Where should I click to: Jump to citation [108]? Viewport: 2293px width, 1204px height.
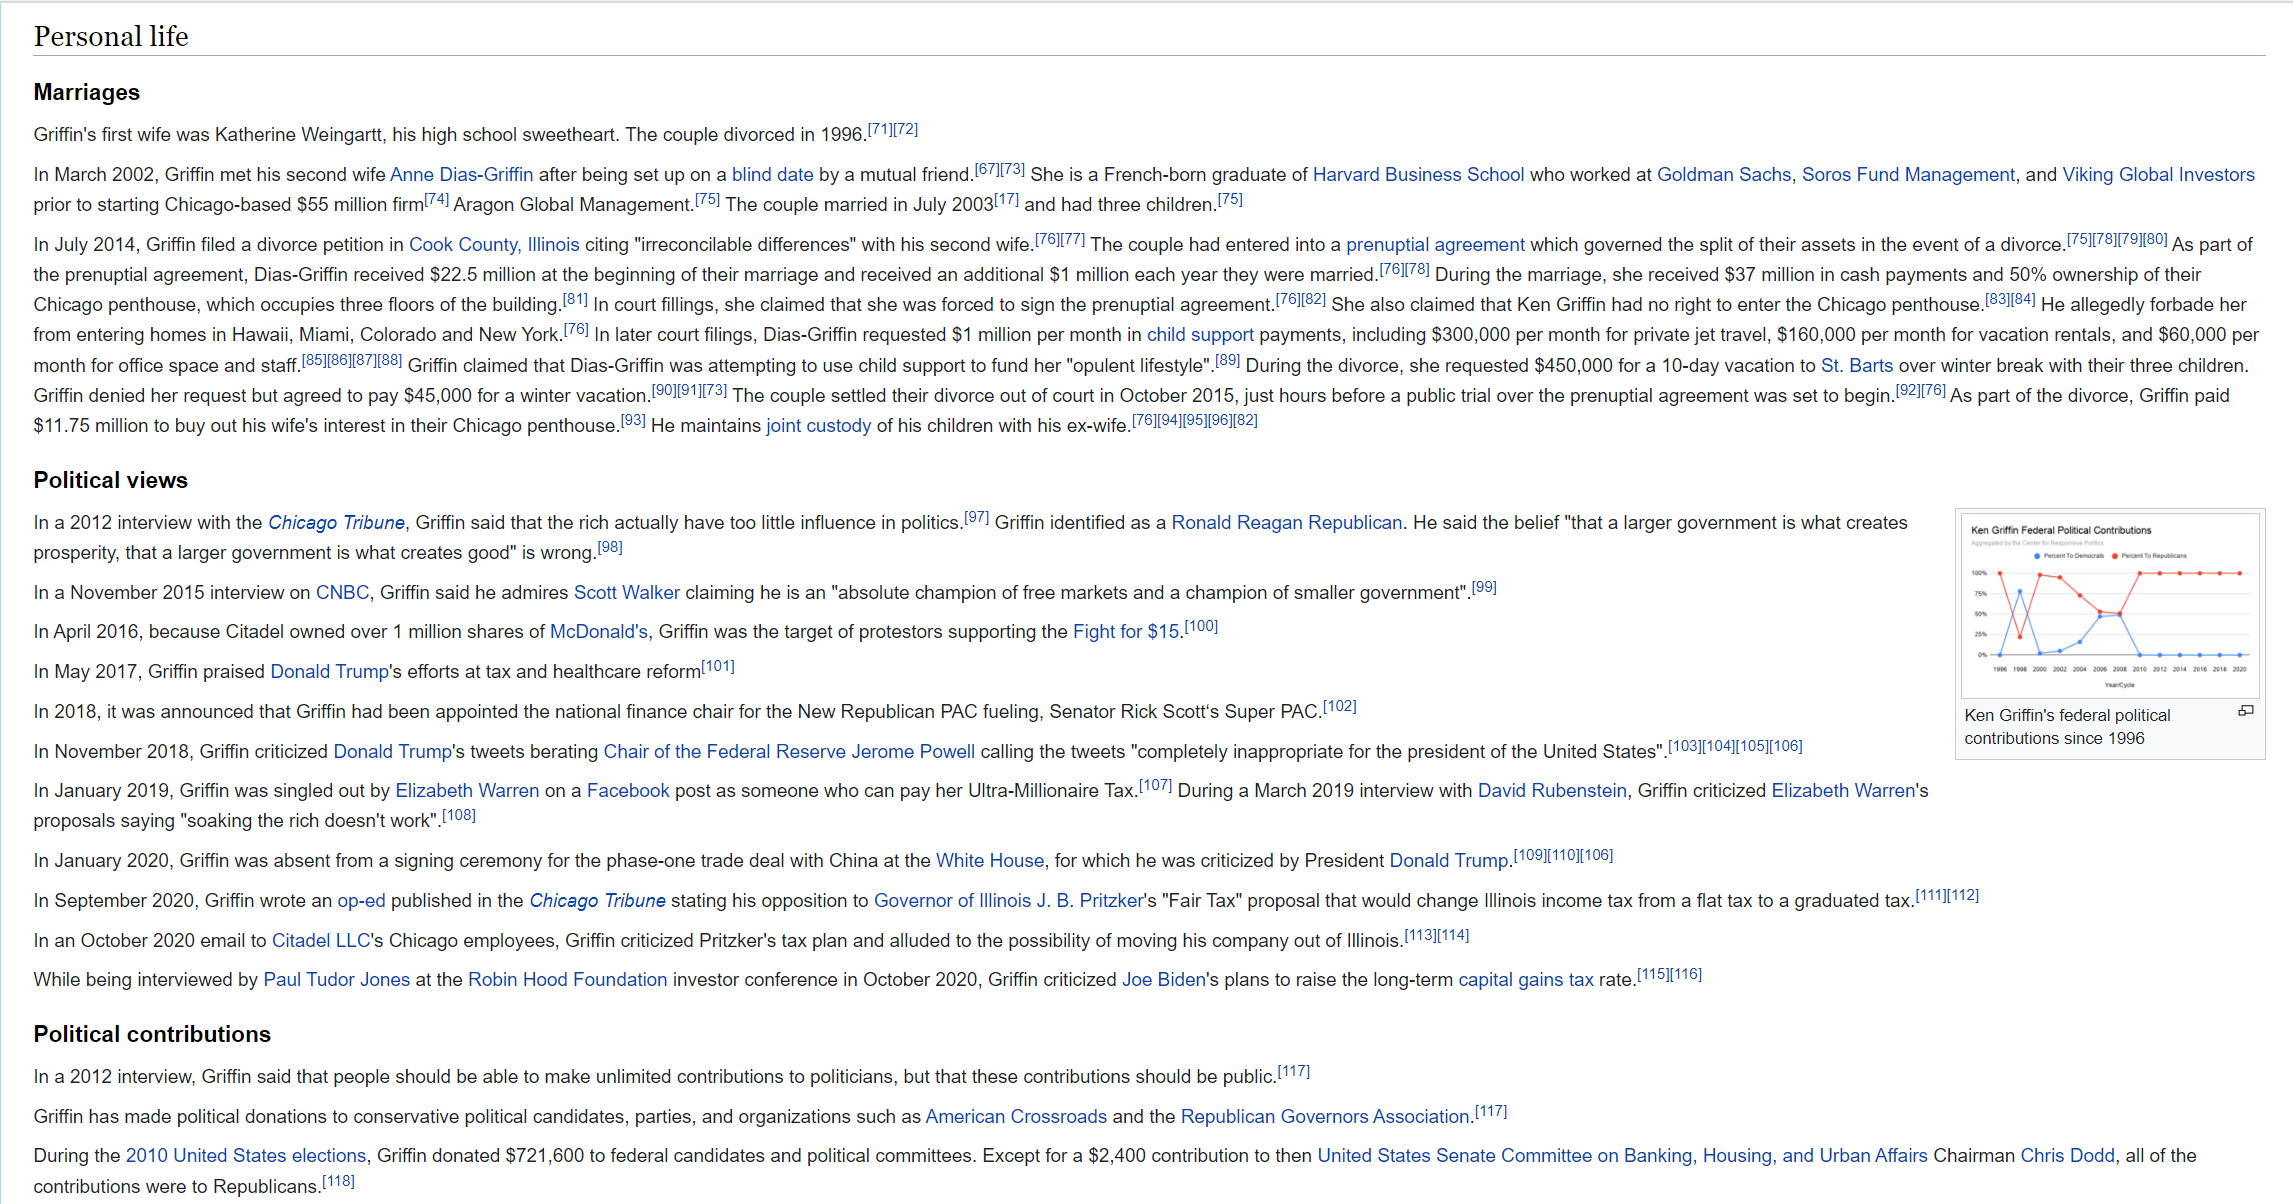click(x=459, y=815)
